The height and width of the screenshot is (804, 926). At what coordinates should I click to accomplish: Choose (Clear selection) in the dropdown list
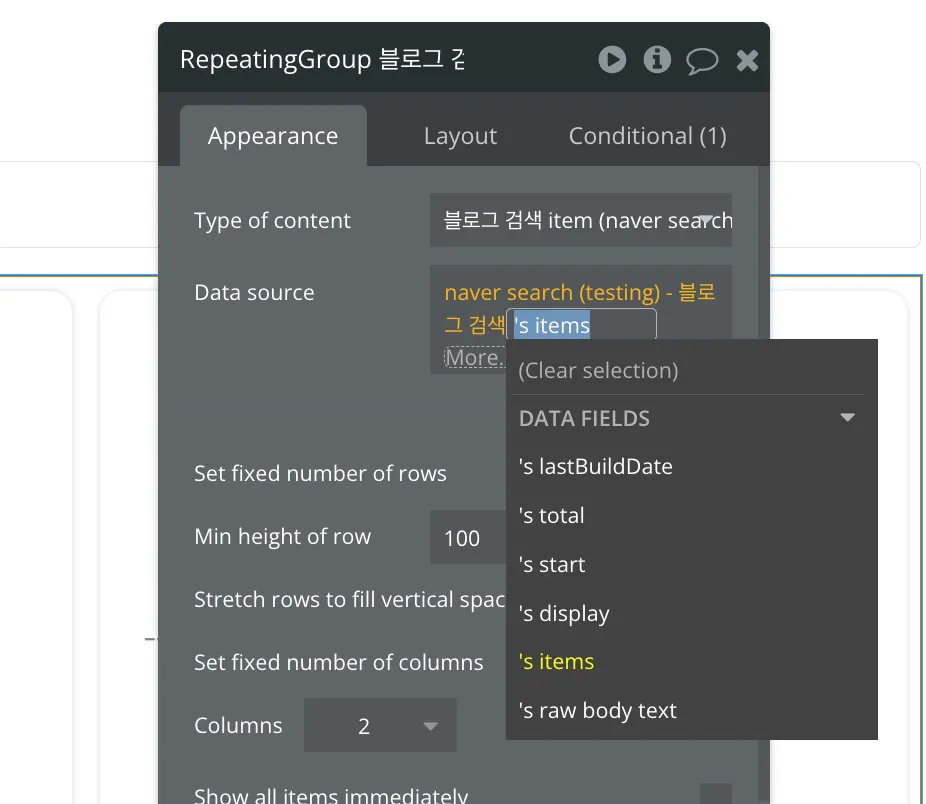598,370
